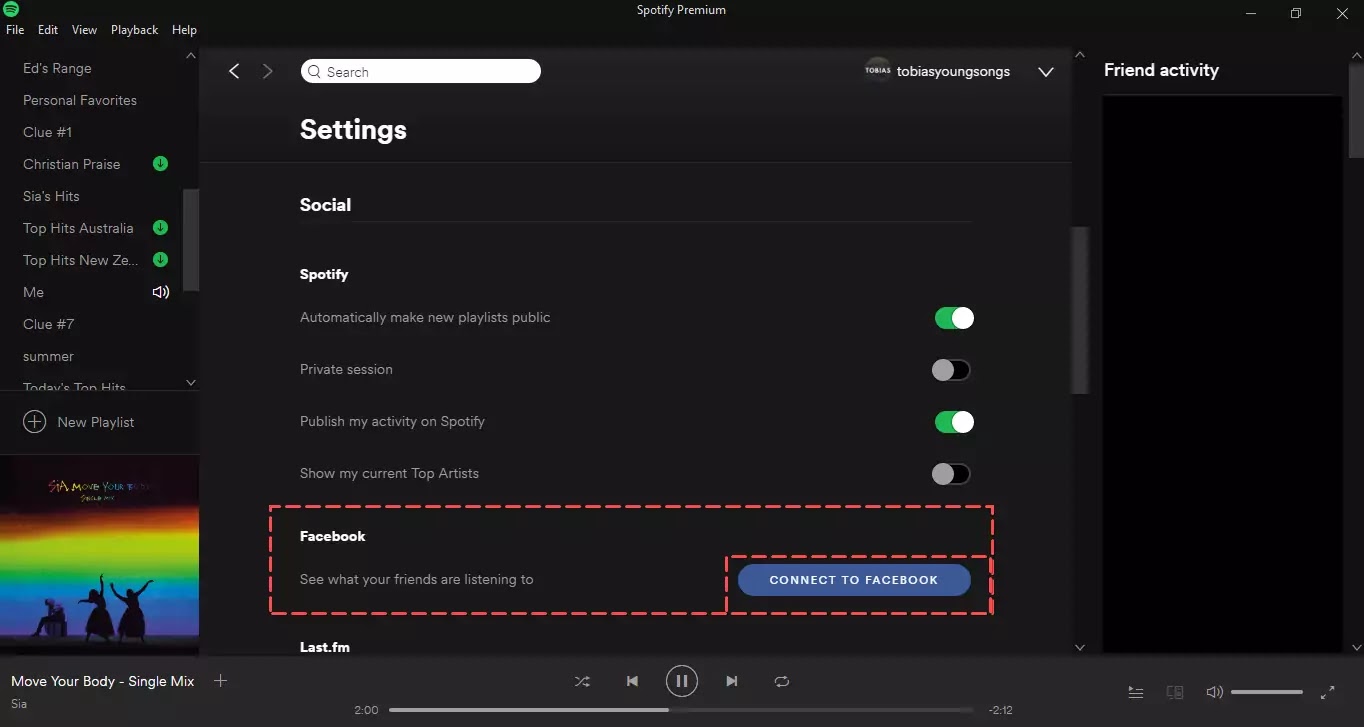Image resolution: width=1364 pixels, height=727 pixels.
Task: Add current song with the plus icon
Action: [x=221, y=681]
